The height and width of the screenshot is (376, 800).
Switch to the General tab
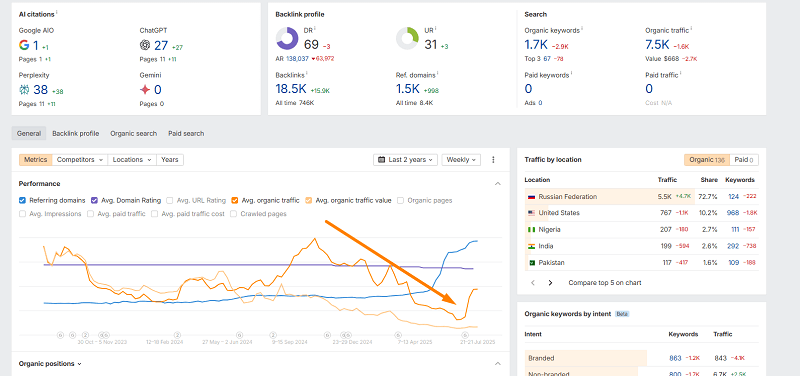[29, 134]
